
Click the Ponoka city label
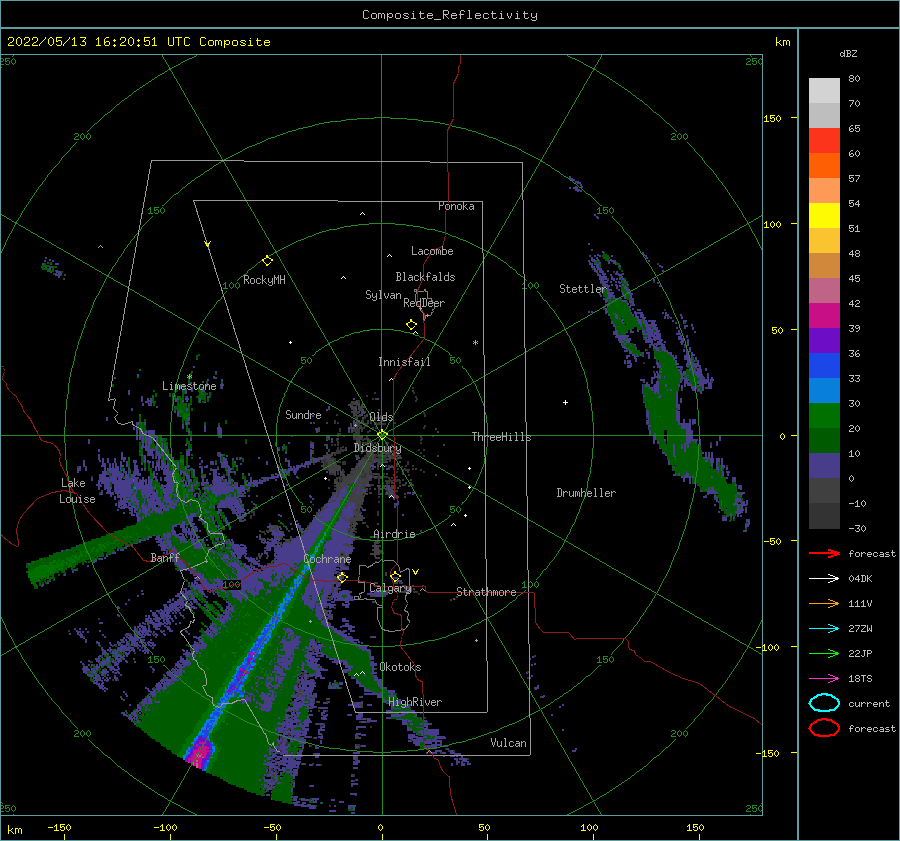tap(456, 206)
